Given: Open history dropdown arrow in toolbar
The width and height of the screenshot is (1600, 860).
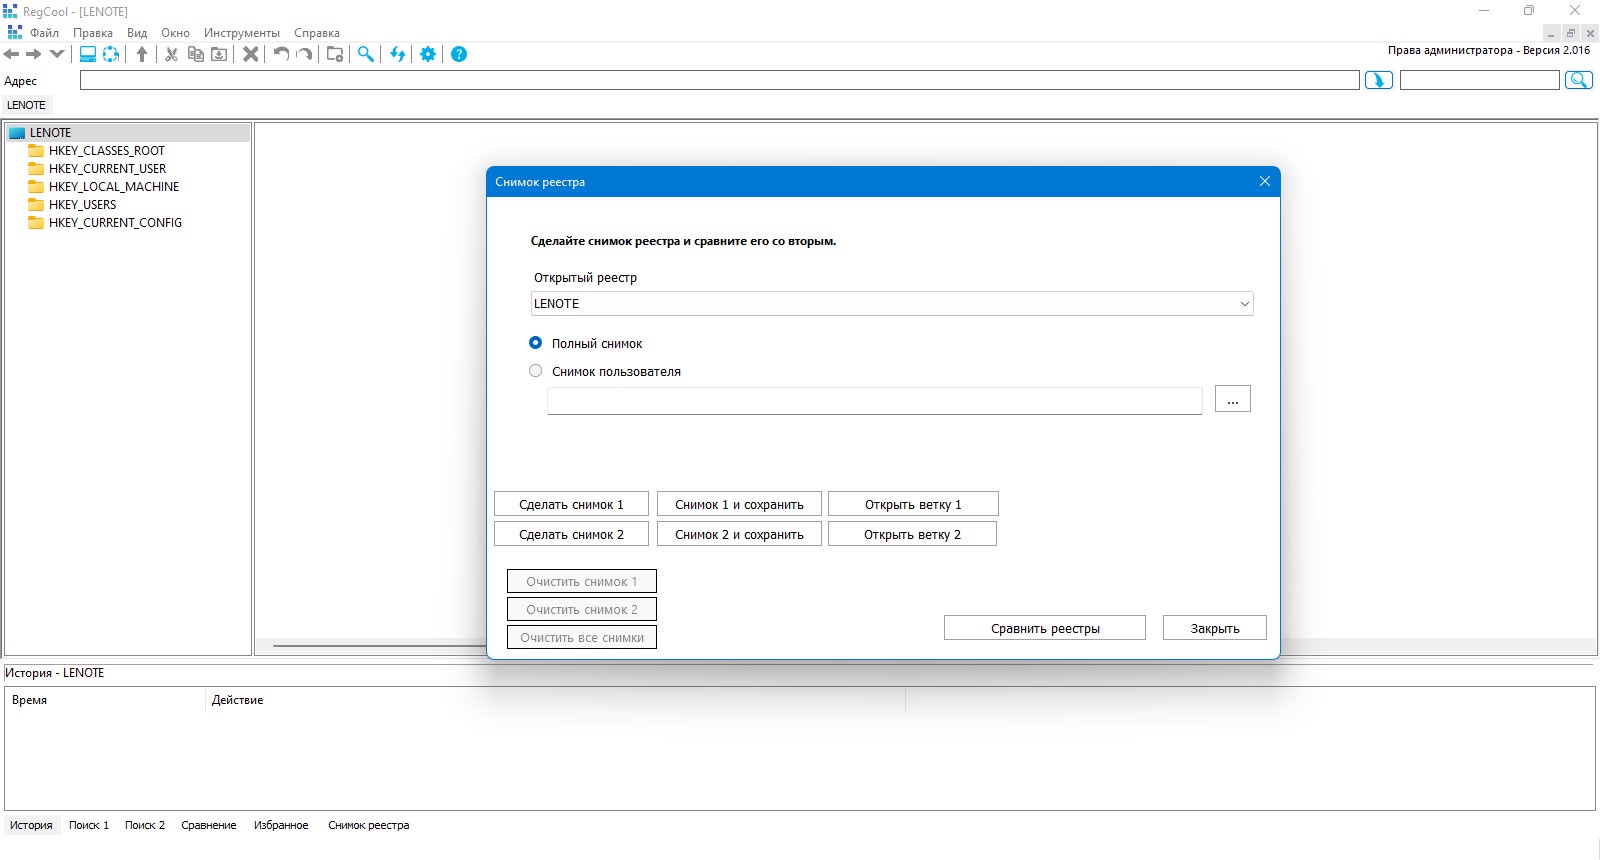Looking at the screenshot, I should pos(57,54).
